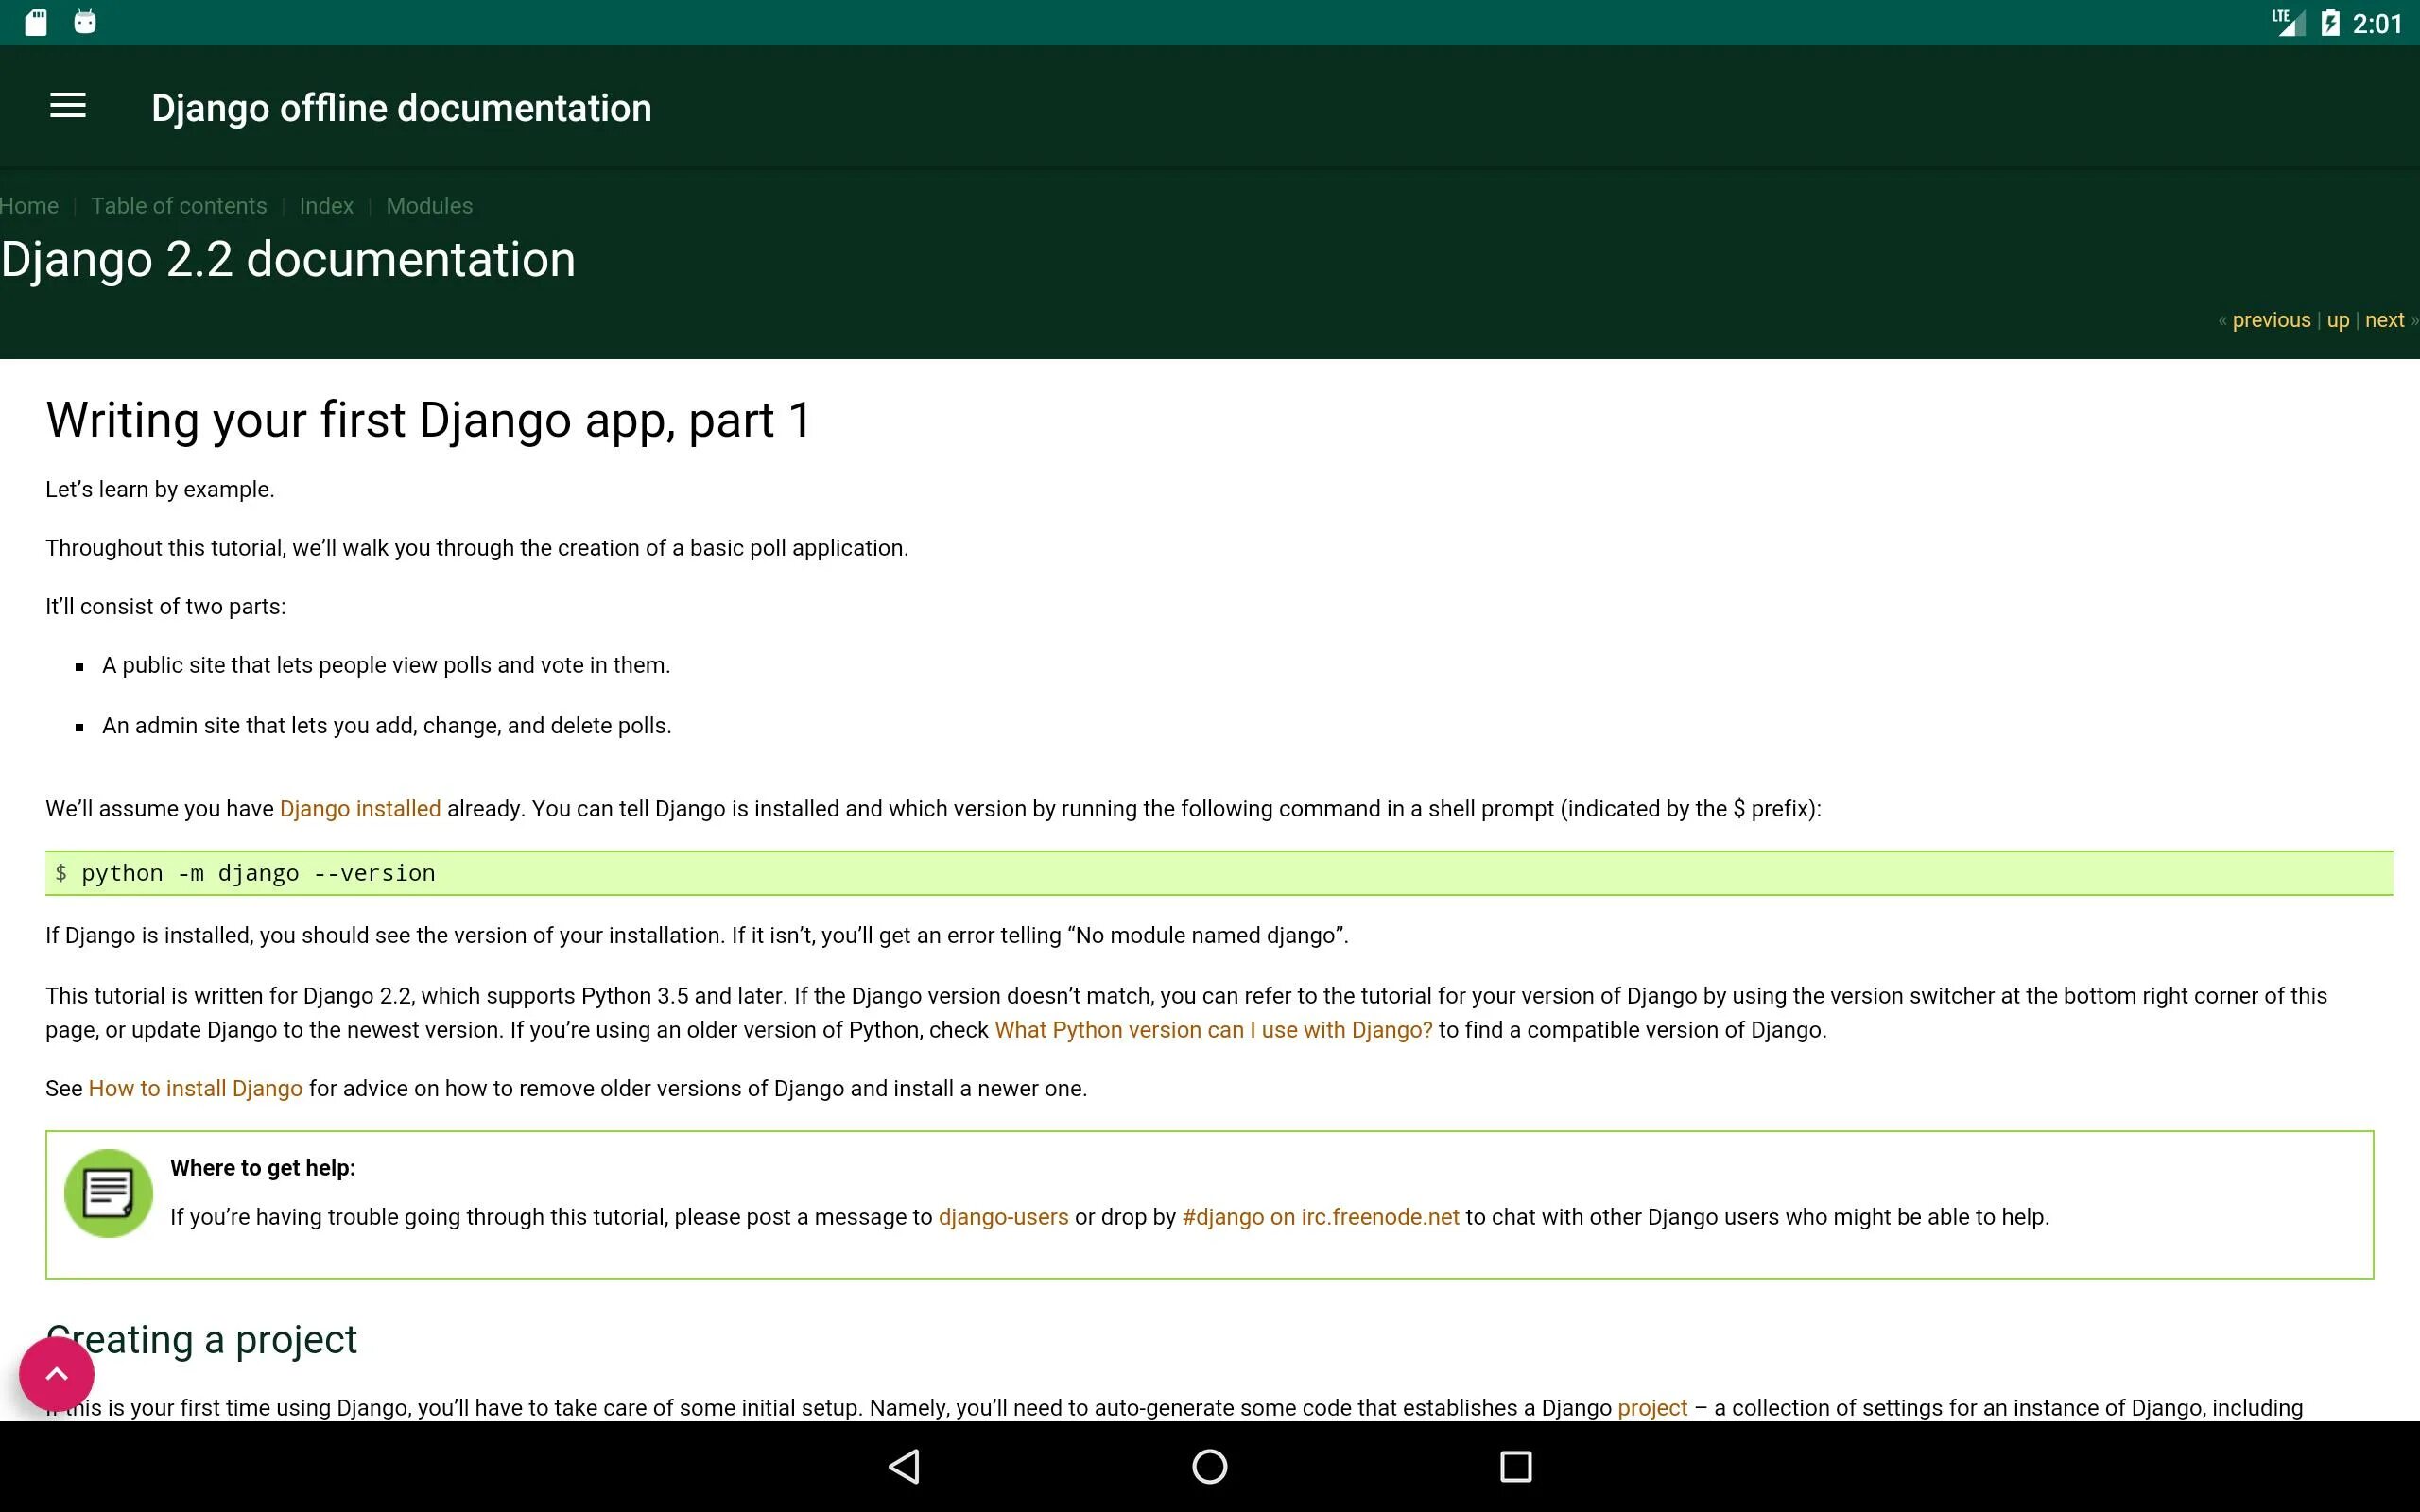Click What Python version link
This screenshot has width=2420, height=1512.
(x=1213, y=1028)
